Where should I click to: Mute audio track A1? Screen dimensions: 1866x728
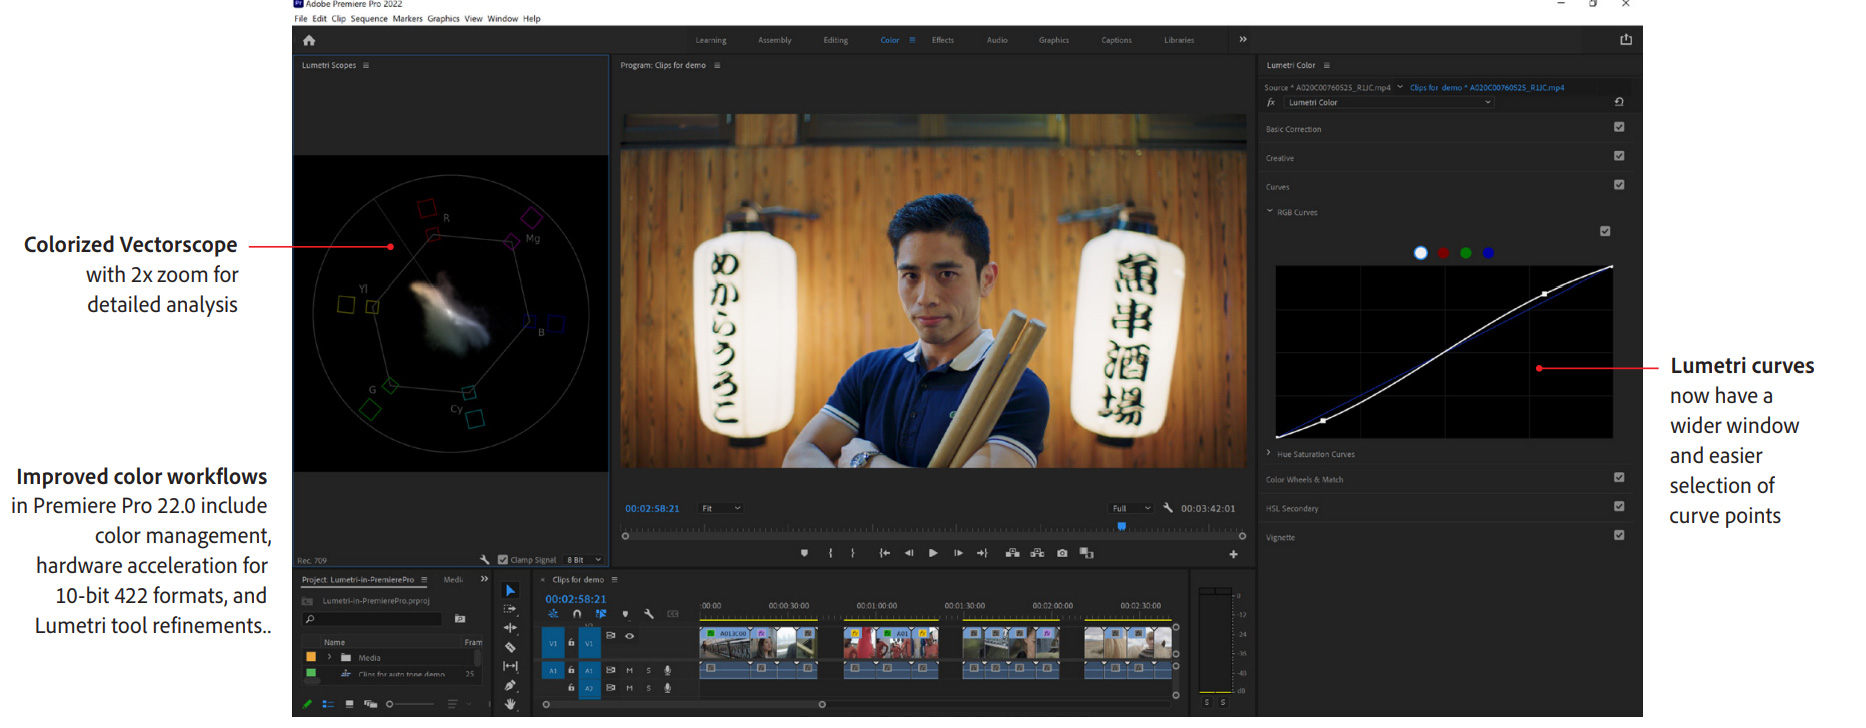pos(629,670)
